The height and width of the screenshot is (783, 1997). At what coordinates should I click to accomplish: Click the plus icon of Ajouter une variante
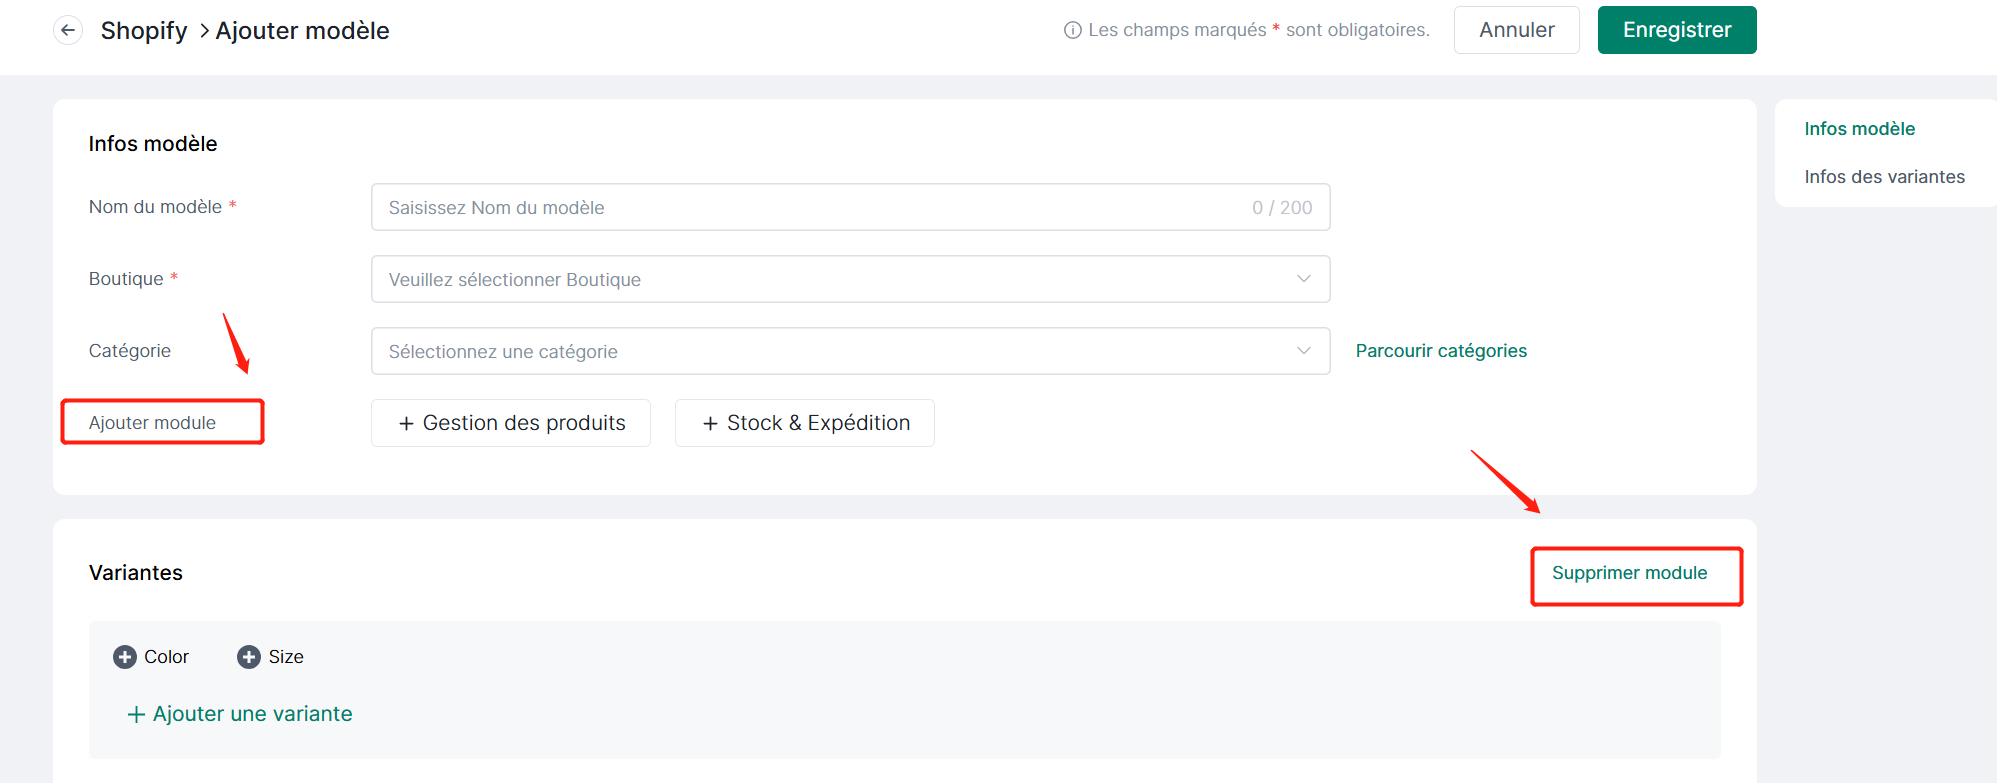pos(136,715)
